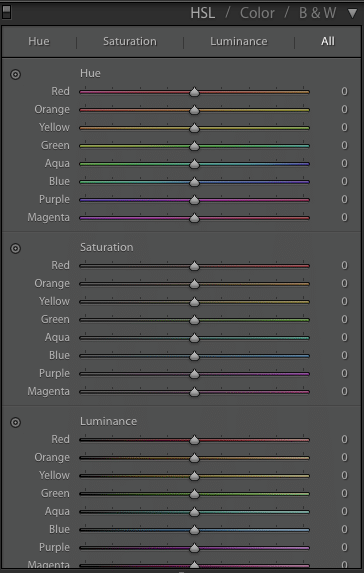Viewport: 364px width, 573px height.
Task: Open the Luminance tab
Action: [x=239, y=41]
